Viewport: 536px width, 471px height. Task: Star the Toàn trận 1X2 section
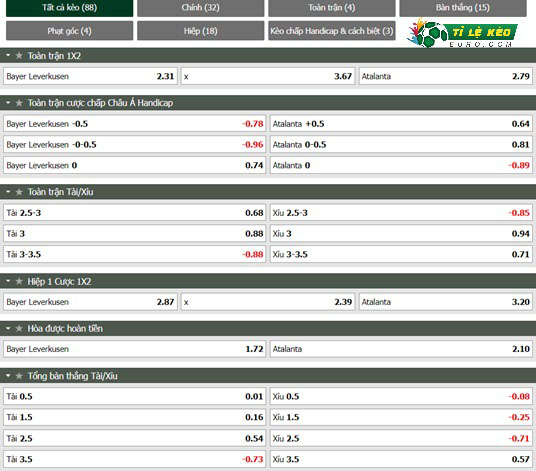(19, 55)
